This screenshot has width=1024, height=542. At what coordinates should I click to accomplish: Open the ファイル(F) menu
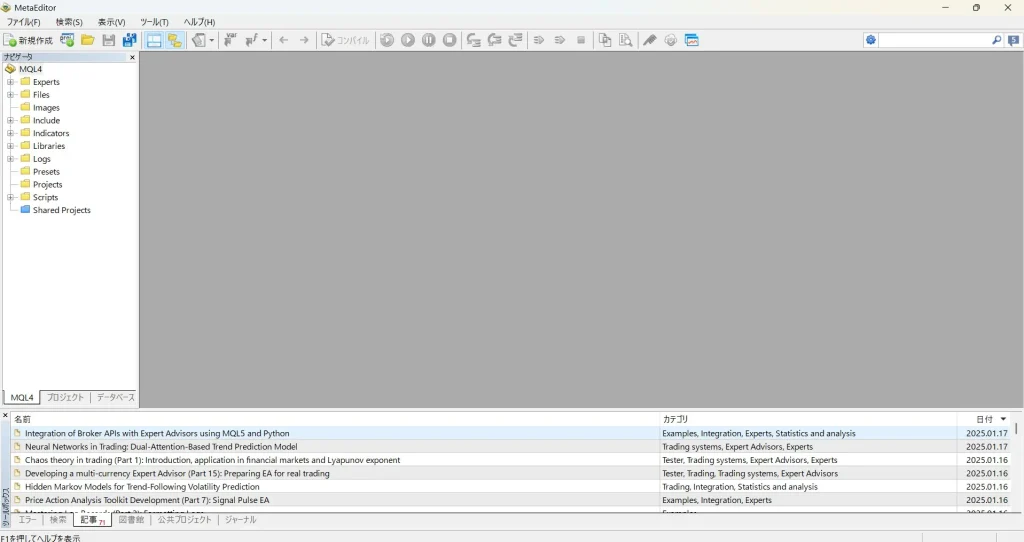point(24,22)
